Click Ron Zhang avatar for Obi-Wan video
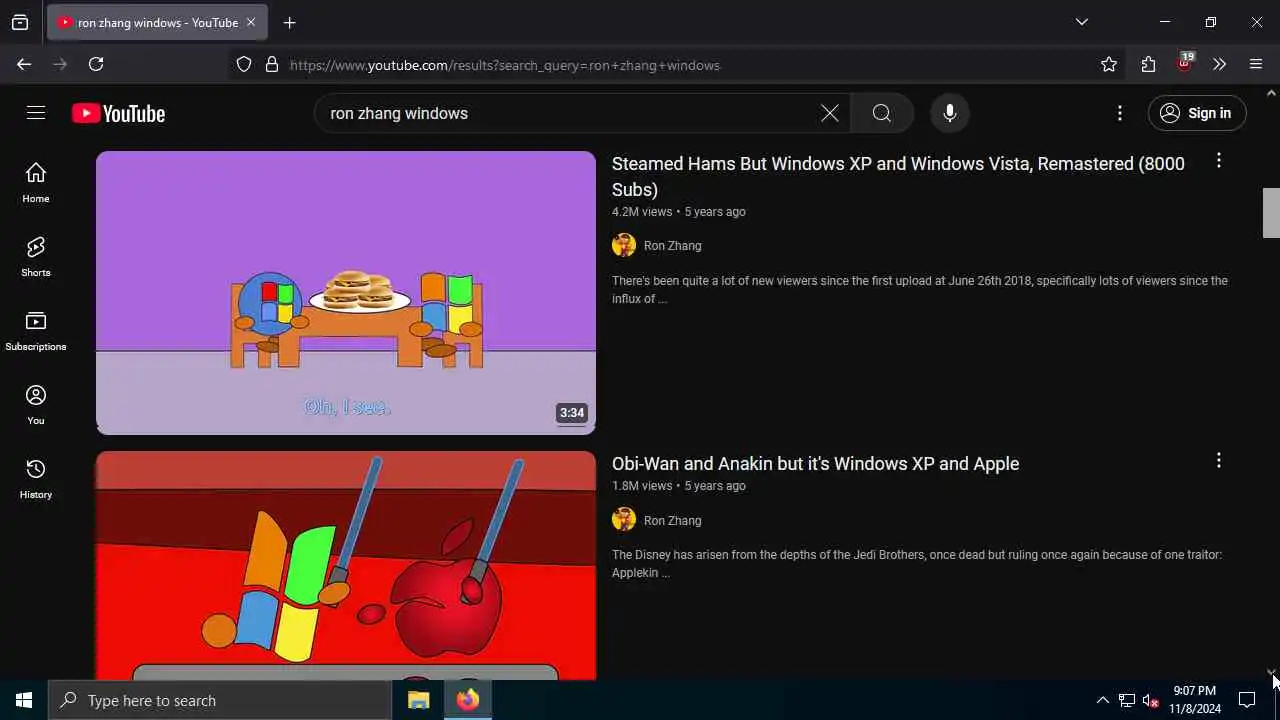This screenshot has width=1280, height=720. click(x=624, y=519)
